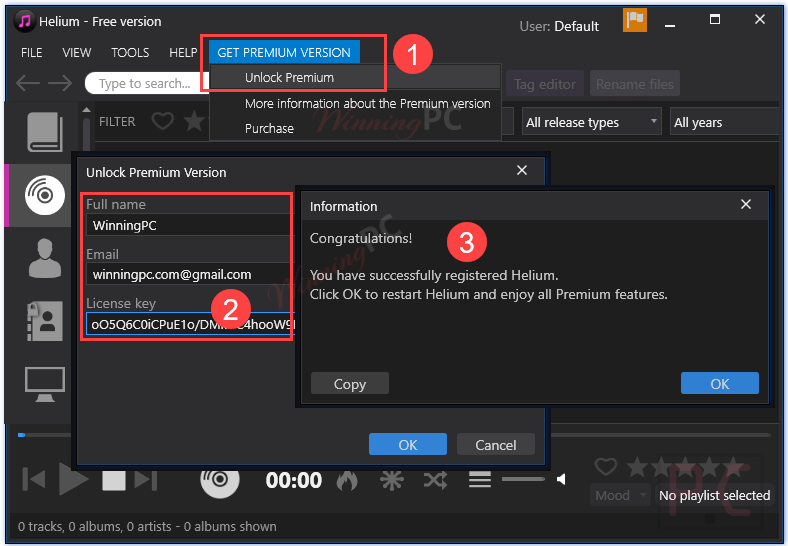Navigate forward with the right arrow

click(x=60, y=83)
